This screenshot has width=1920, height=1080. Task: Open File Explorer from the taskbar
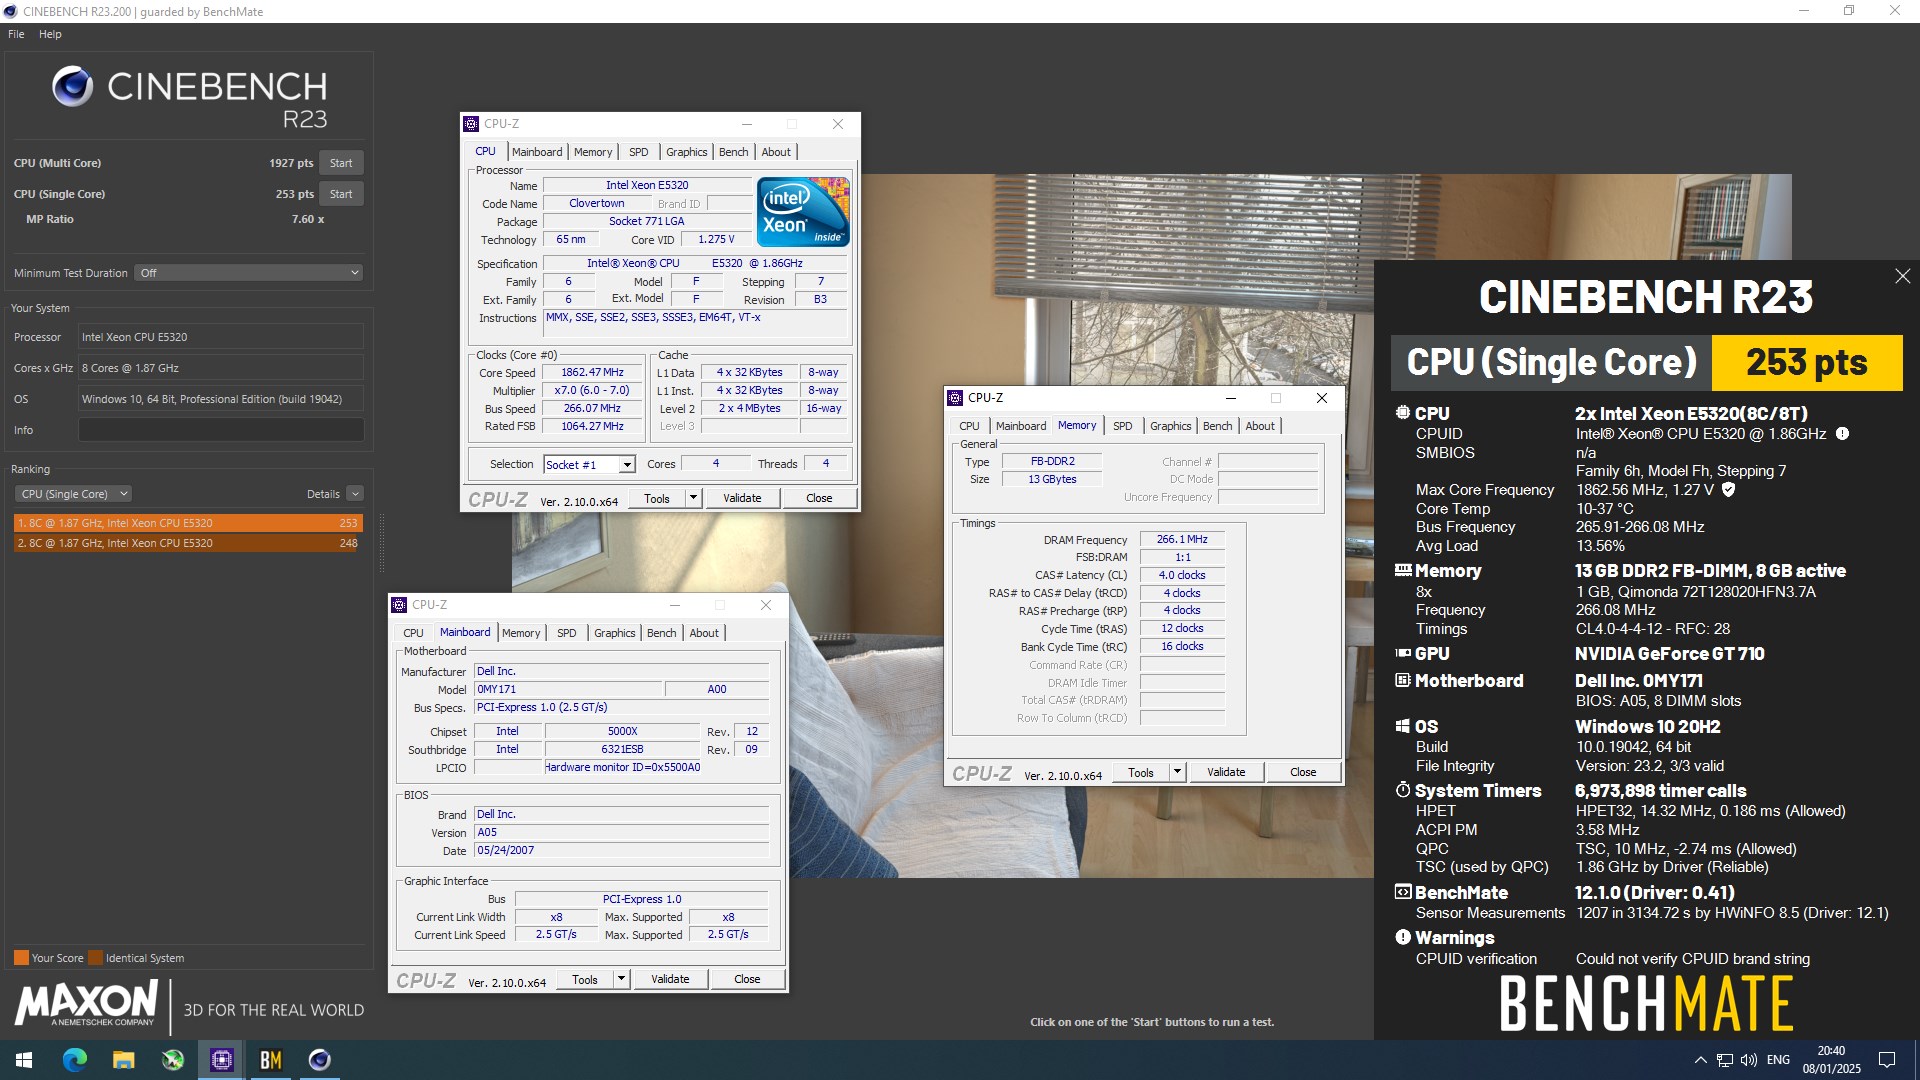pos(123,1060)
